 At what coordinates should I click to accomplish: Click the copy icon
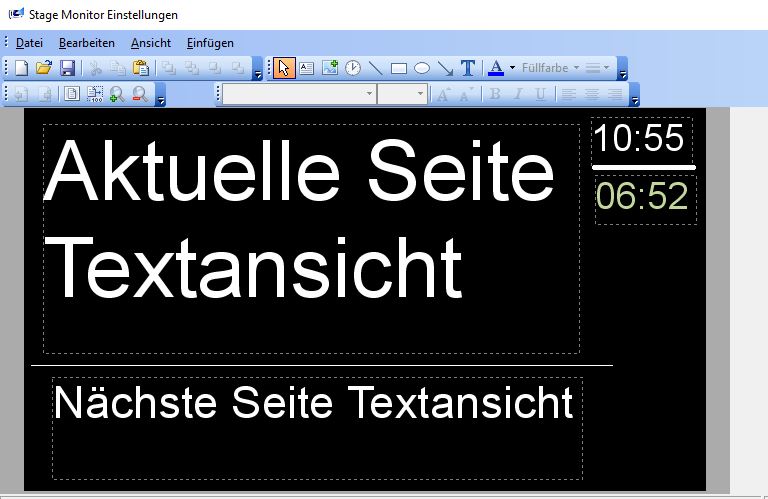coord(118,68)
